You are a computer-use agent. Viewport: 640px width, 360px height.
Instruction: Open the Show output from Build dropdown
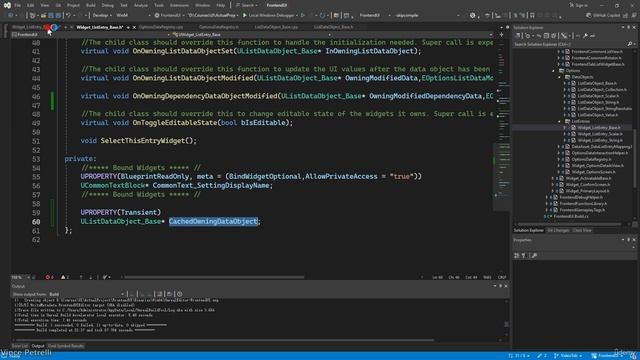[x=87, y=294]
